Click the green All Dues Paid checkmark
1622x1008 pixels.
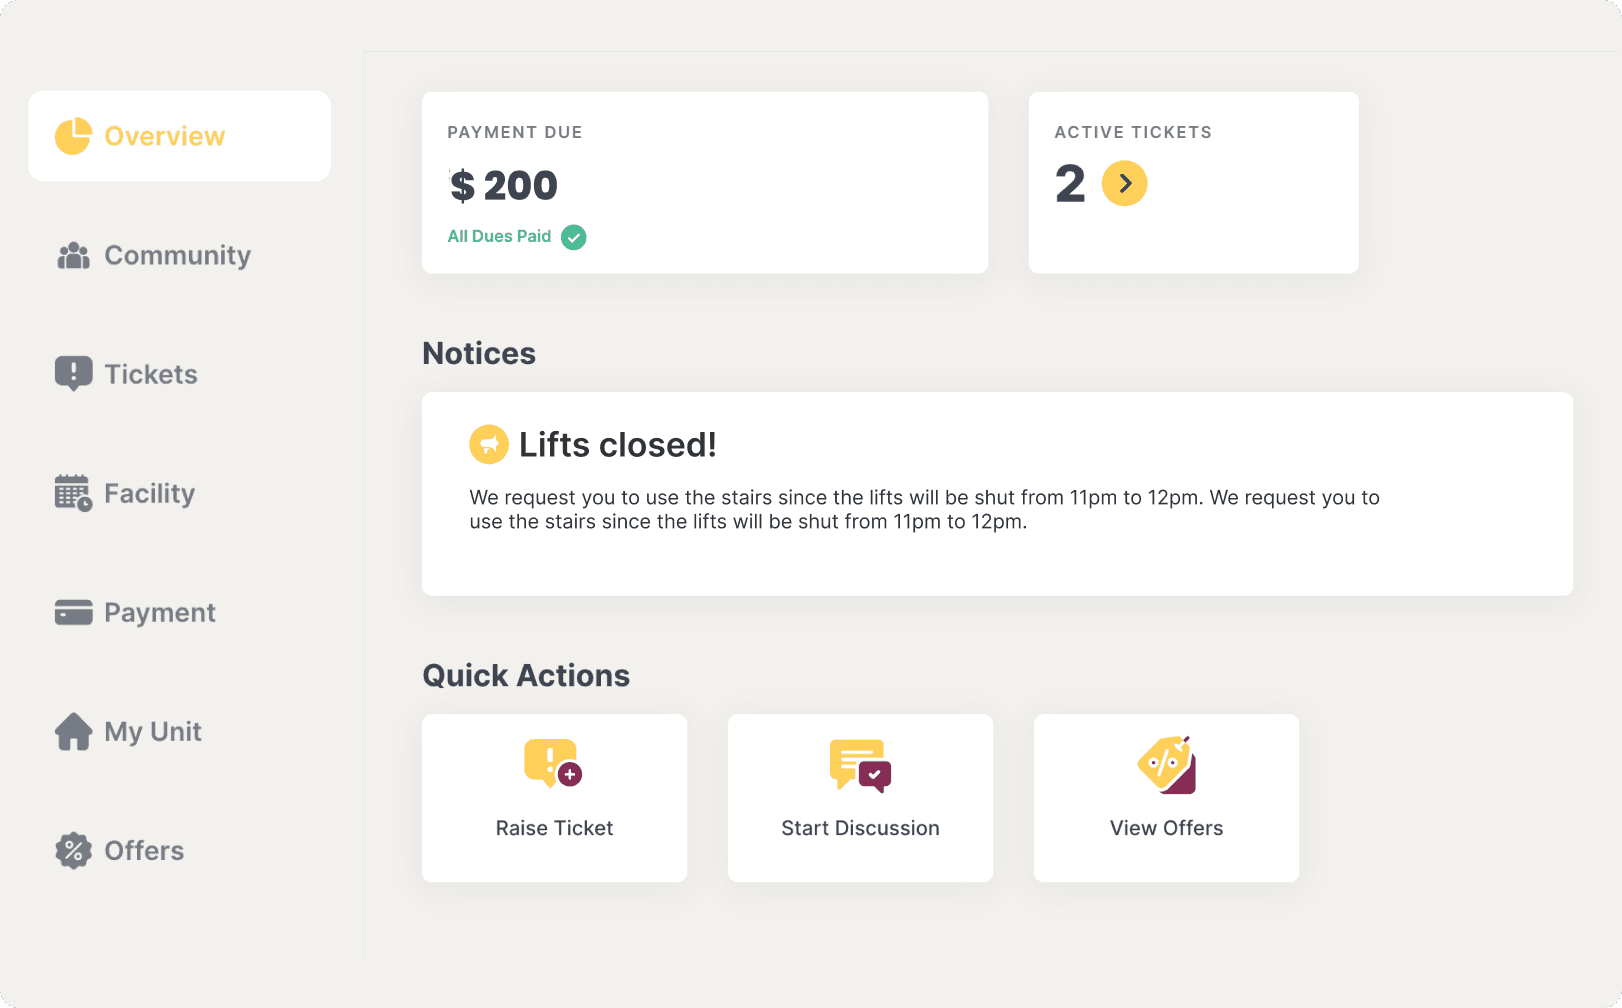[574, 237]
